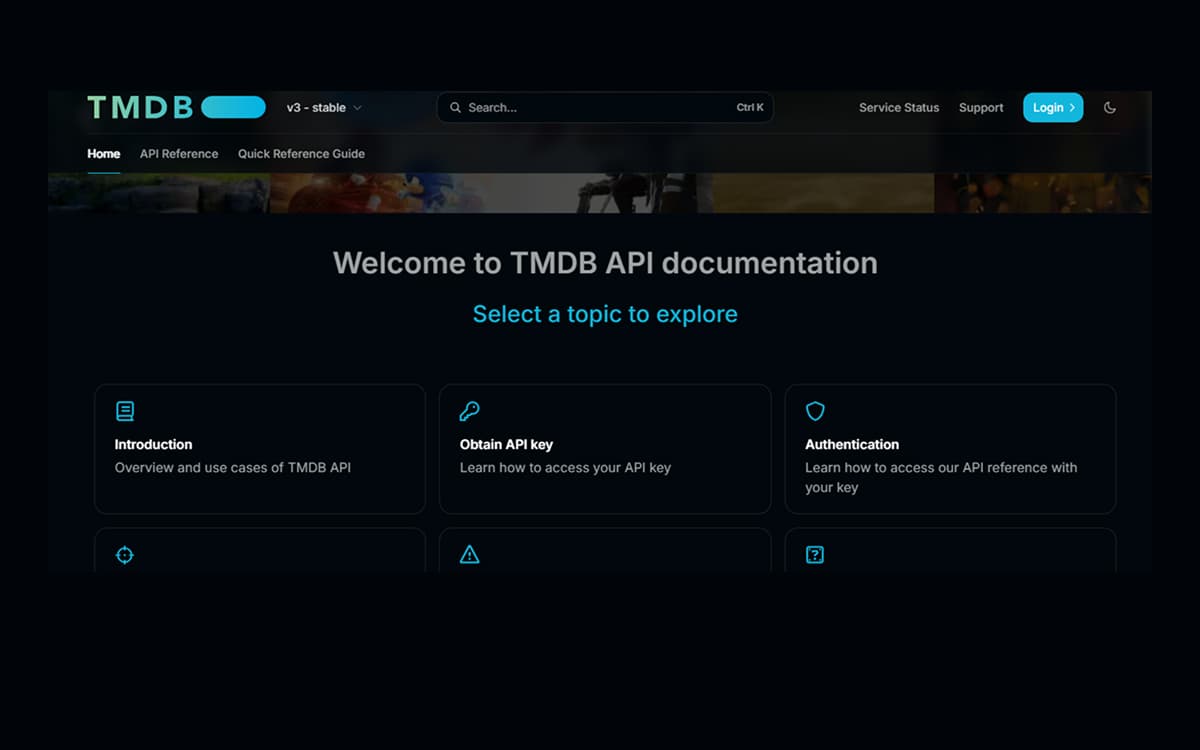Click the magnifier icon in the search bar
Image resolution: width=1200 pixels, height=750 pixels.
coord(455,107)
